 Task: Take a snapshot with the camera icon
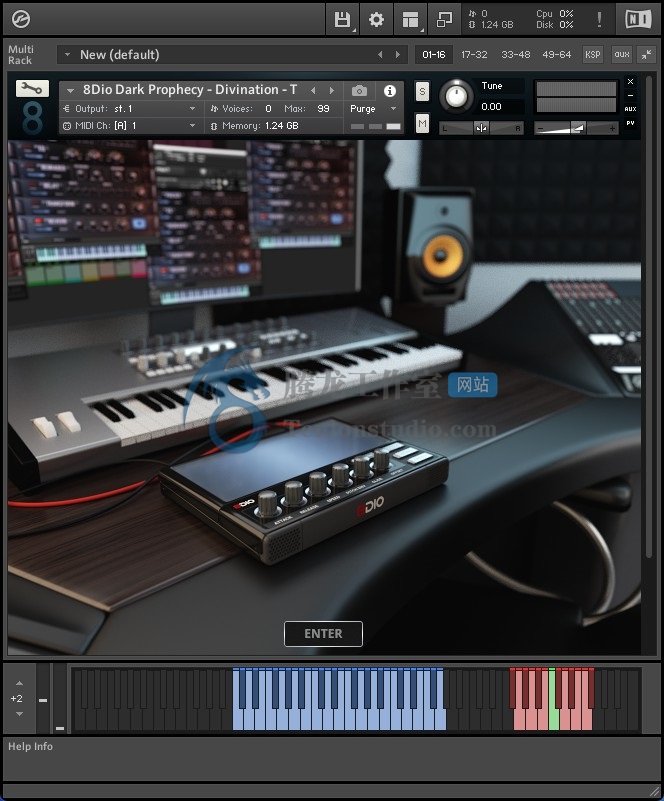[x=359, y=91]
